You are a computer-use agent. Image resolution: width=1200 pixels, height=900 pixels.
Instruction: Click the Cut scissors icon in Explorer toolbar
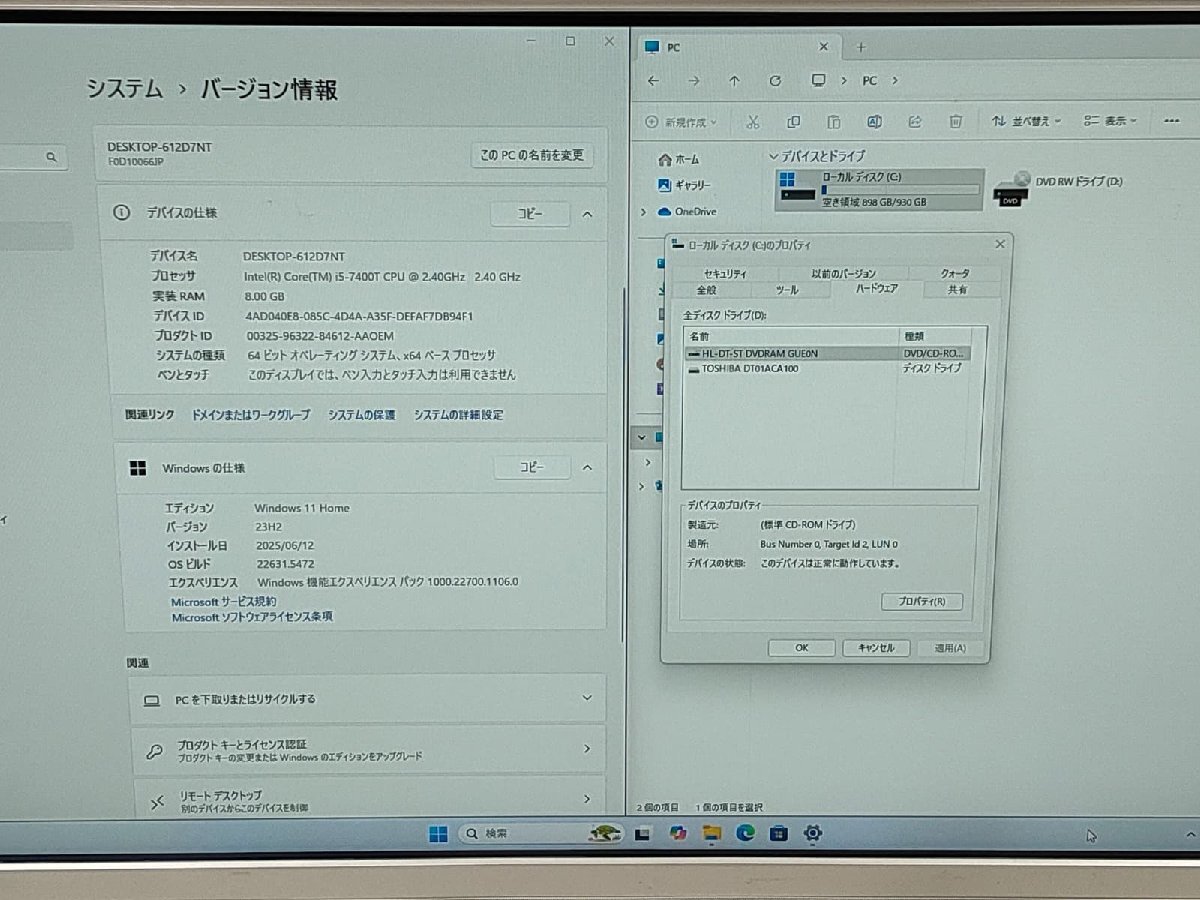tap(753, 121)
